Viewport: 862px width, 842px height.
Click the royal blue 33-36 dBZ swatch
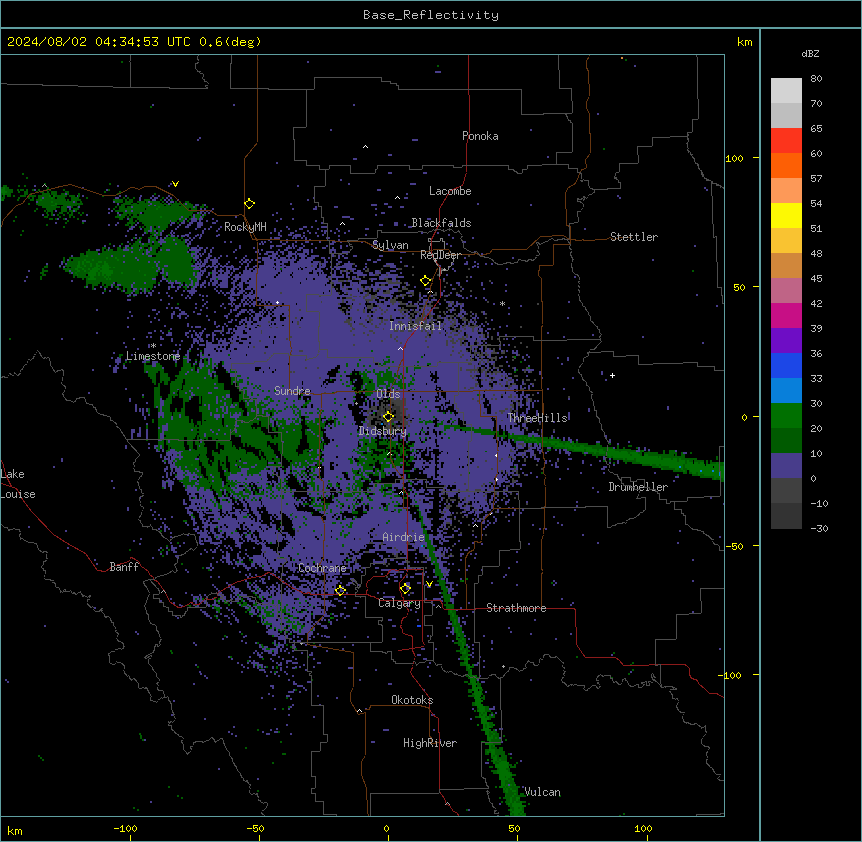(786, 365)
